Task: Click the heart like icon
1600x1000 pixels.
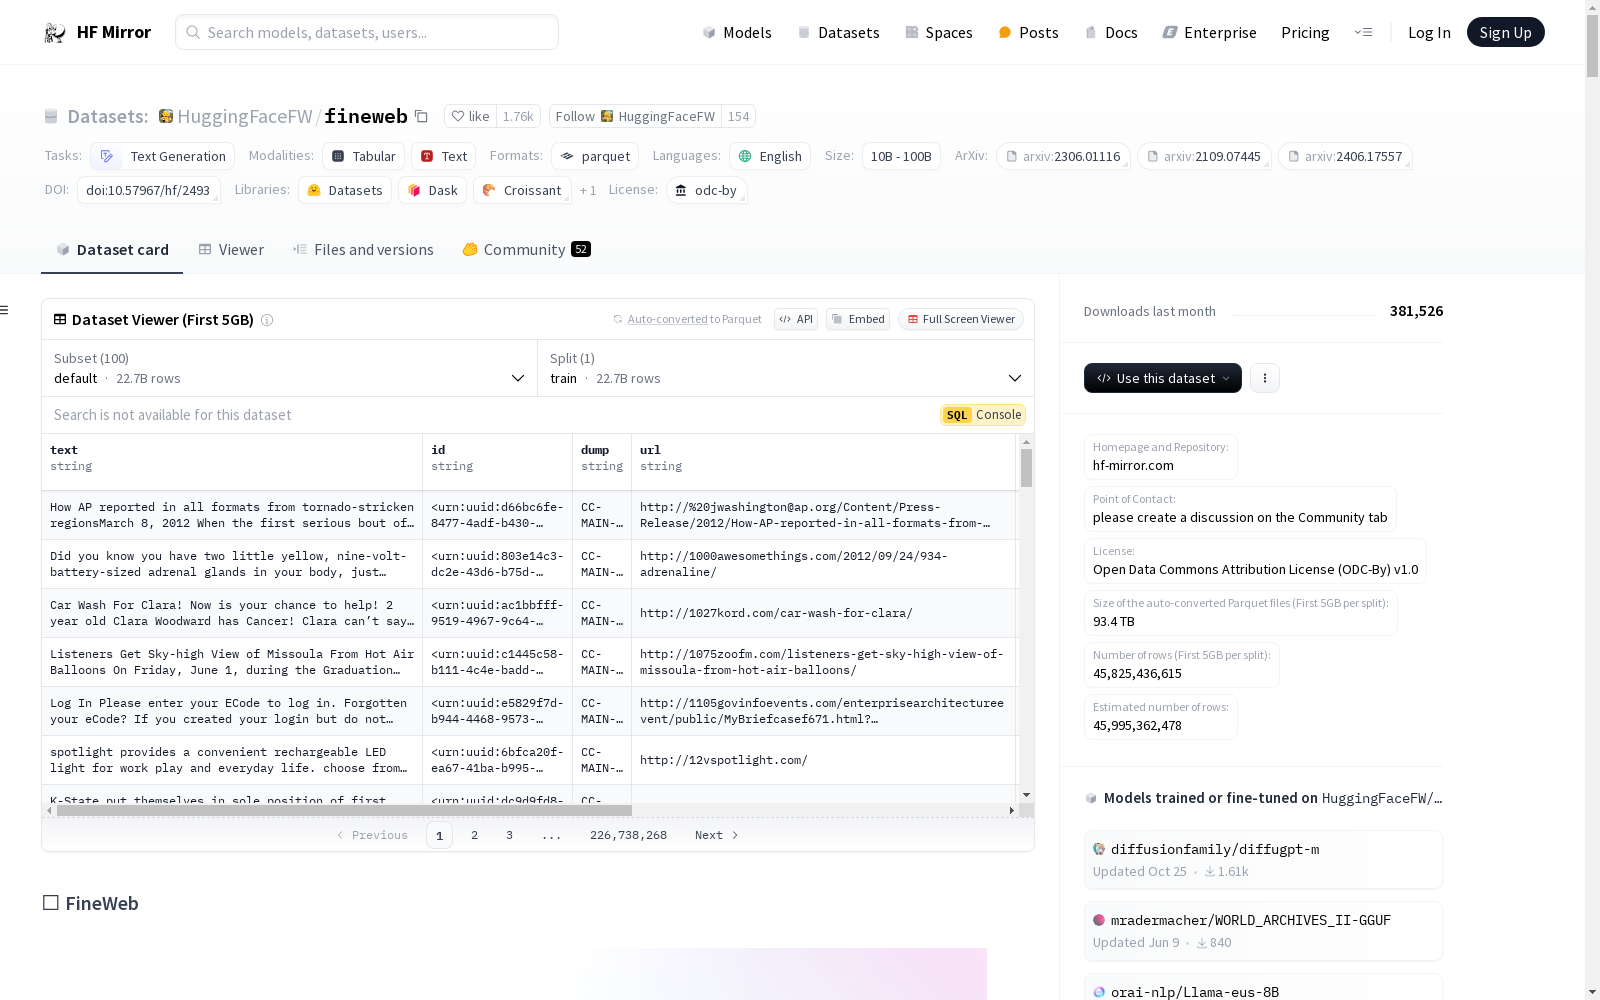Action: (458, 117)
